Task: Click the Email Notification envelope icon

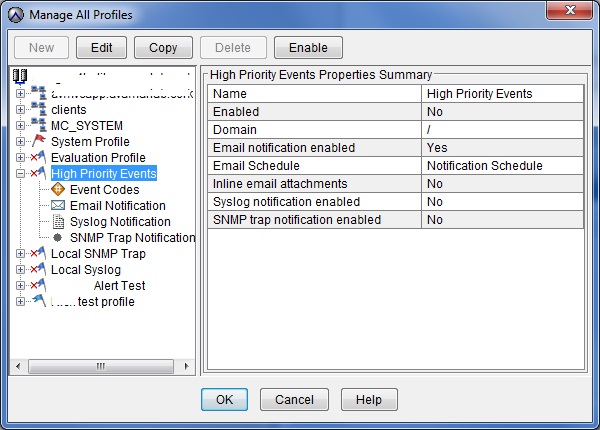Action: 58,205
